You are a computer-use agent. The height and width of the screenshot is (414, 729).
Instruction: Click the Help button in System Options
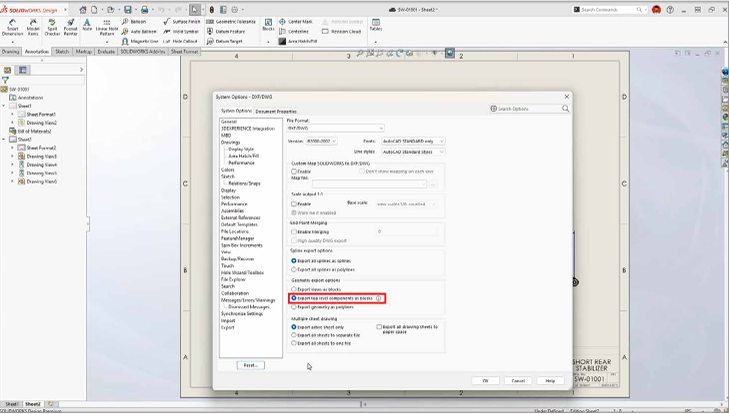[x=550, y=381]
